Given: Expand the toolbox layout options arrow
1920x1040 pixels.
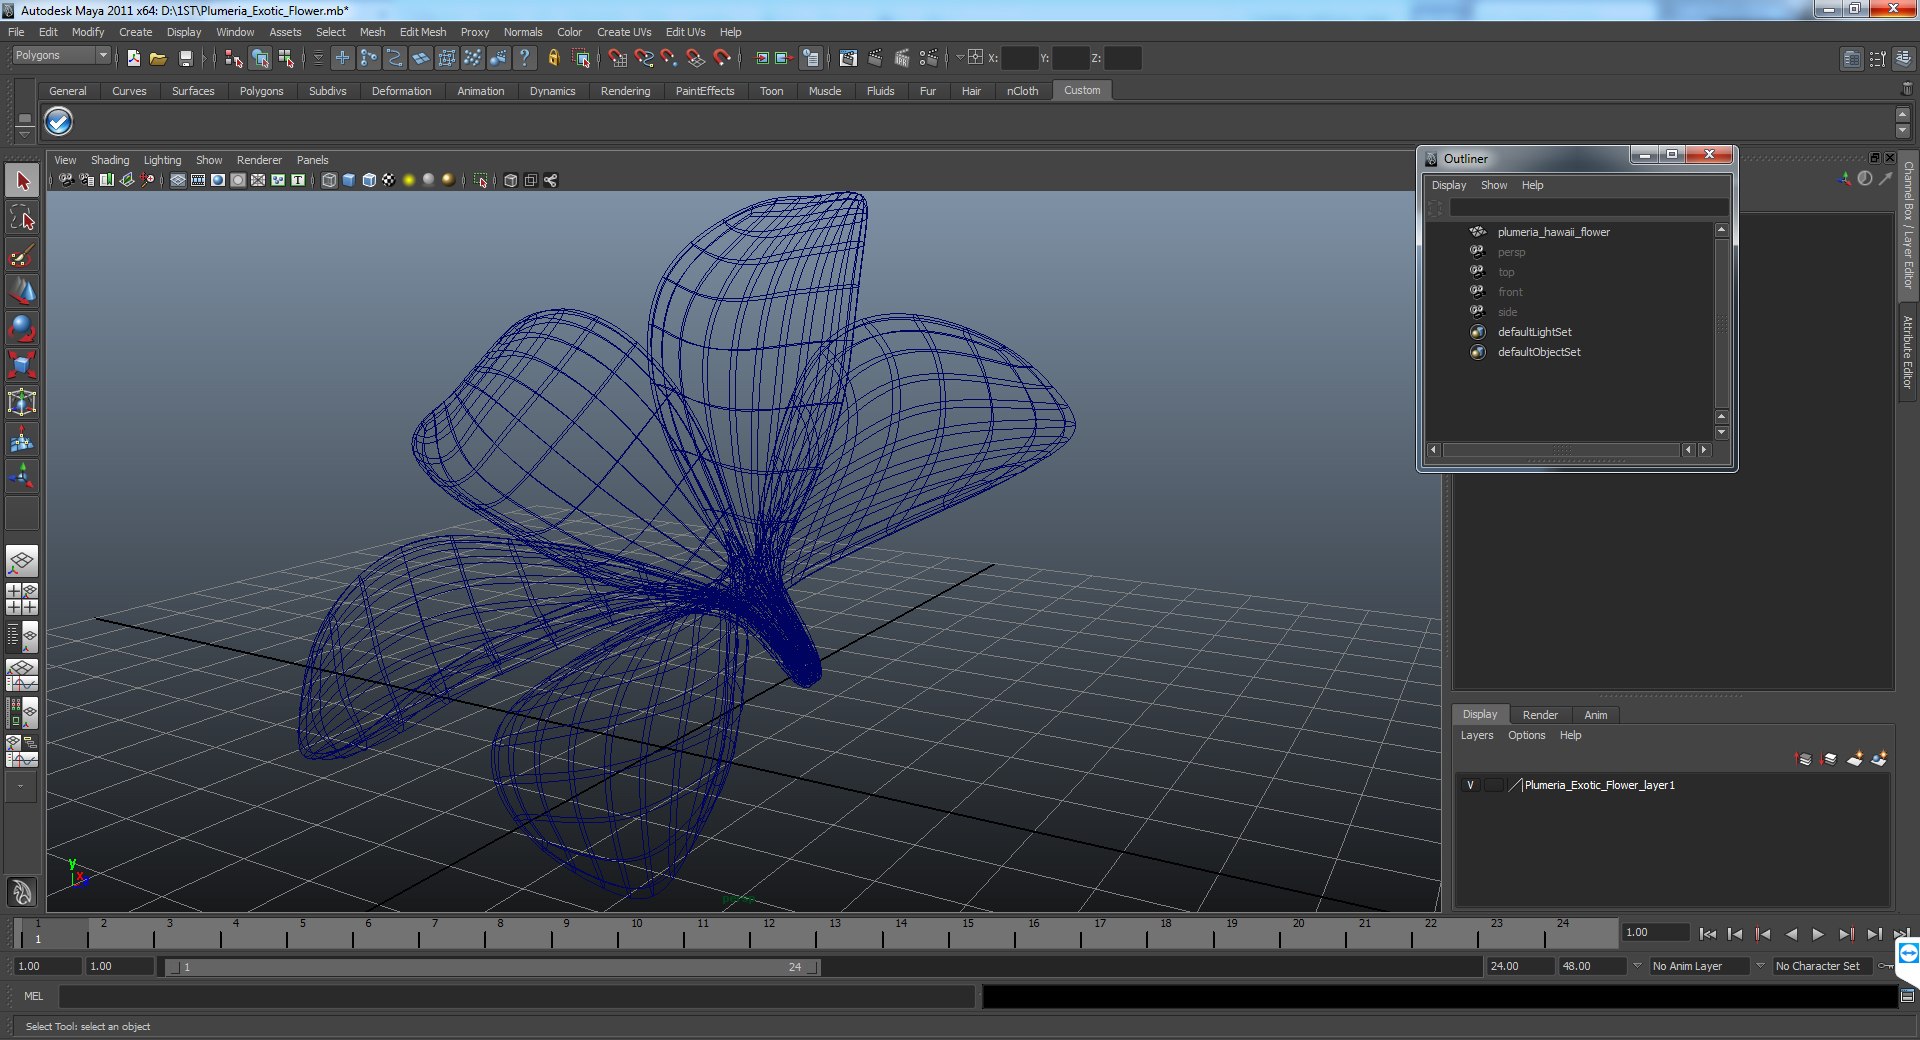Looking at the screenshot, I should point(20,787).
